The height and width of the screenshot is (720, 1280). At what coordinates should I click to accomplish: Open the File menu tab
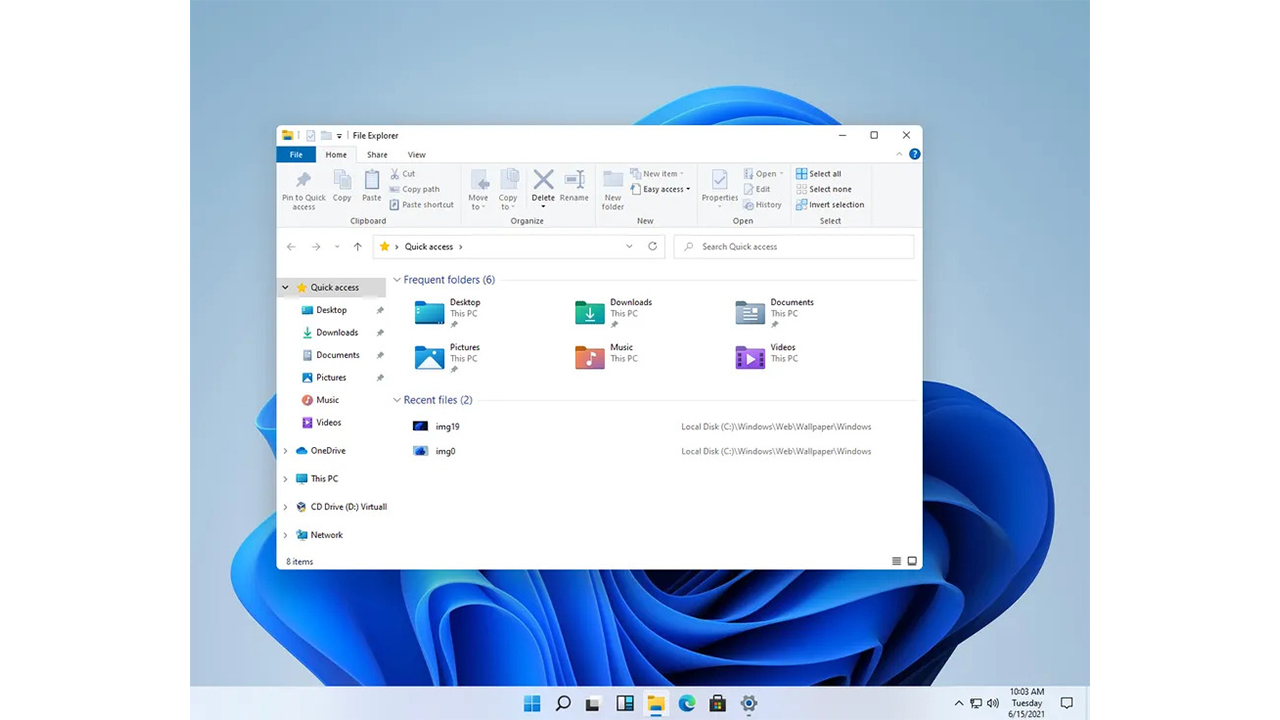(296, 155)
